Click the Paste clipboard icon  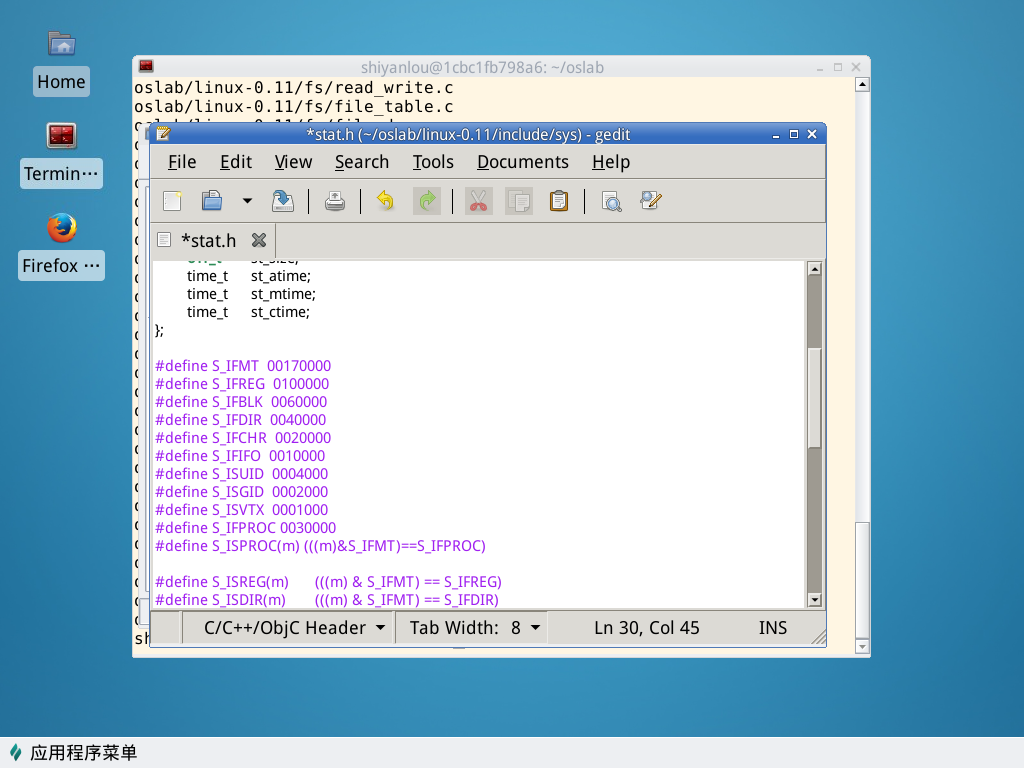point(559,201)
